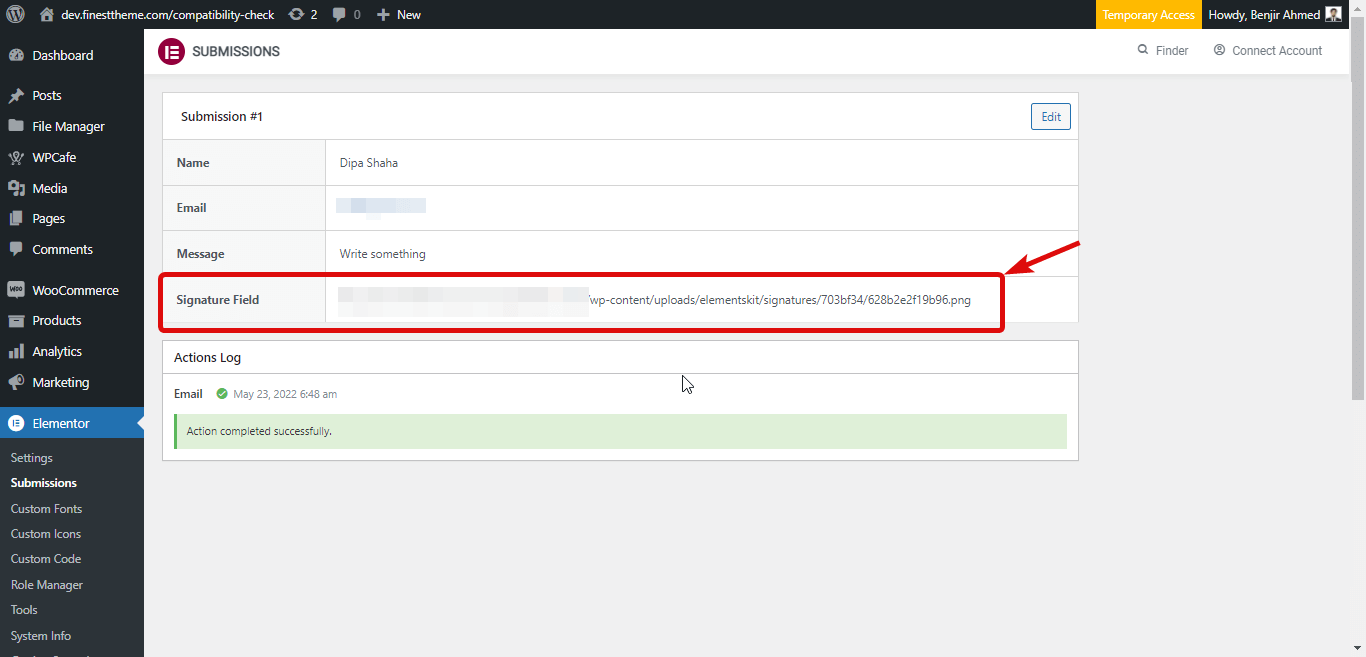Open the updates icon showing 2
The width and height of the screenshot is (1366, 657).
tap(296, 14)
